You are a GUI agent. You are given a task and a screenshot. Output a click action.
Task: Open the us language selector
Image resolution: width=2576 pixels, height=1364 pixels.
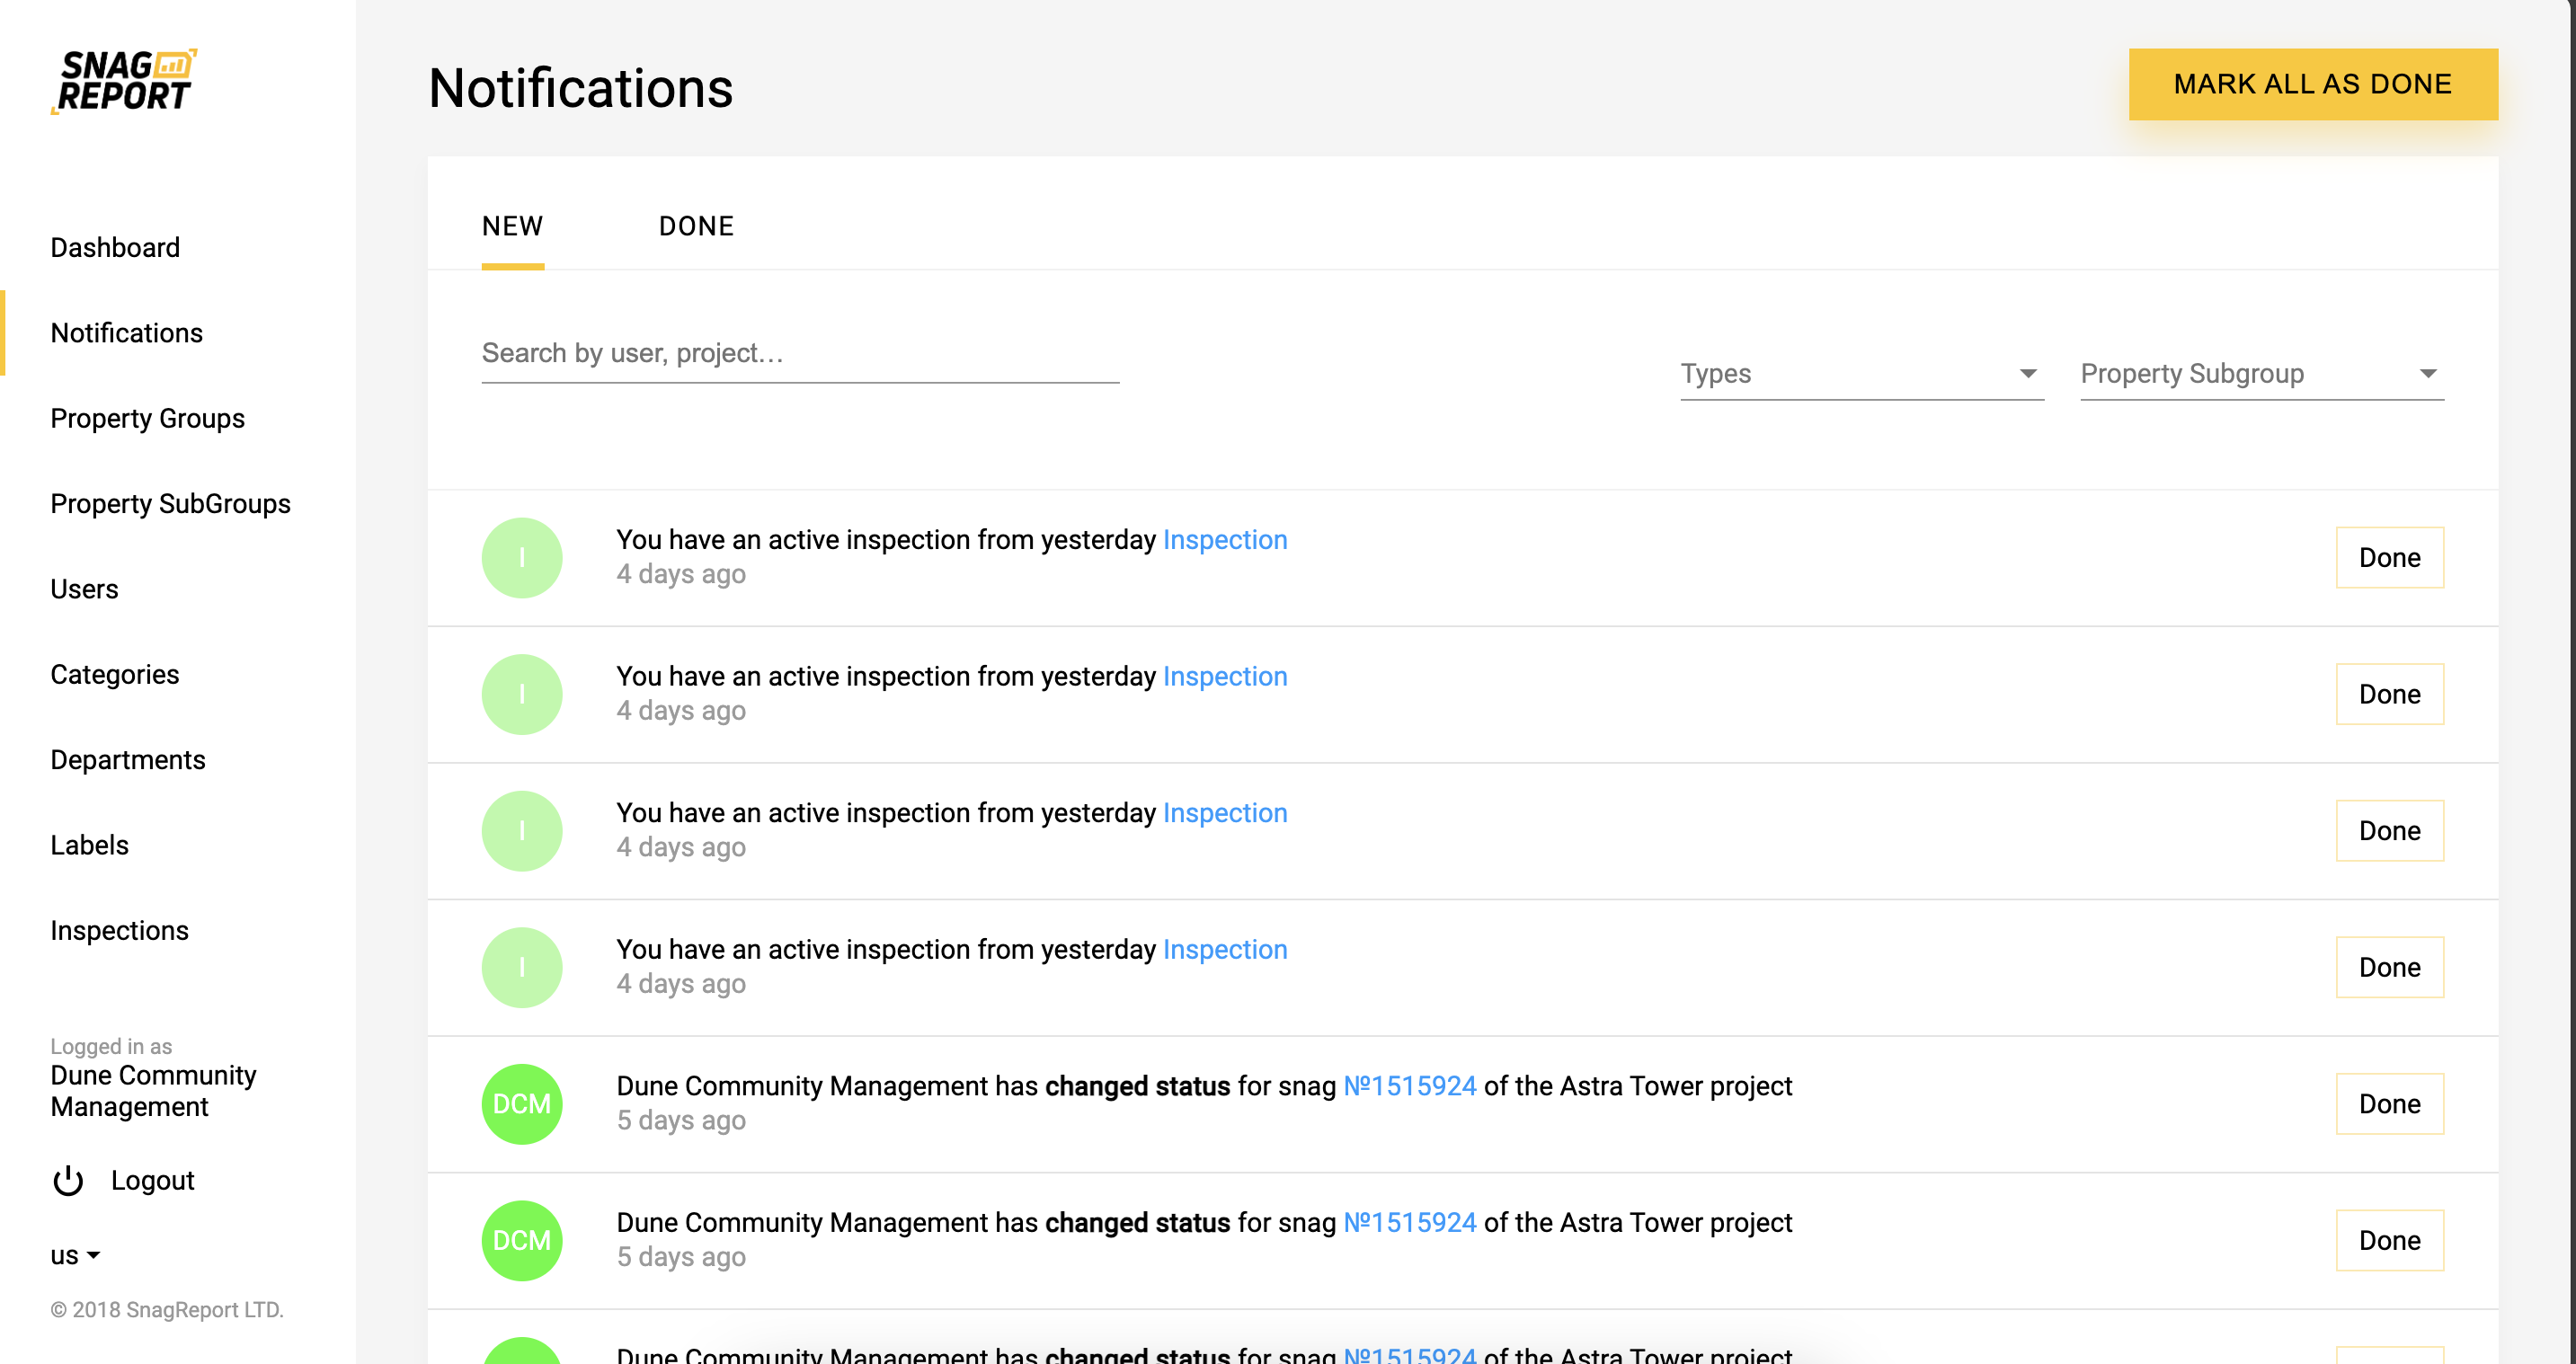[75, 1255]
